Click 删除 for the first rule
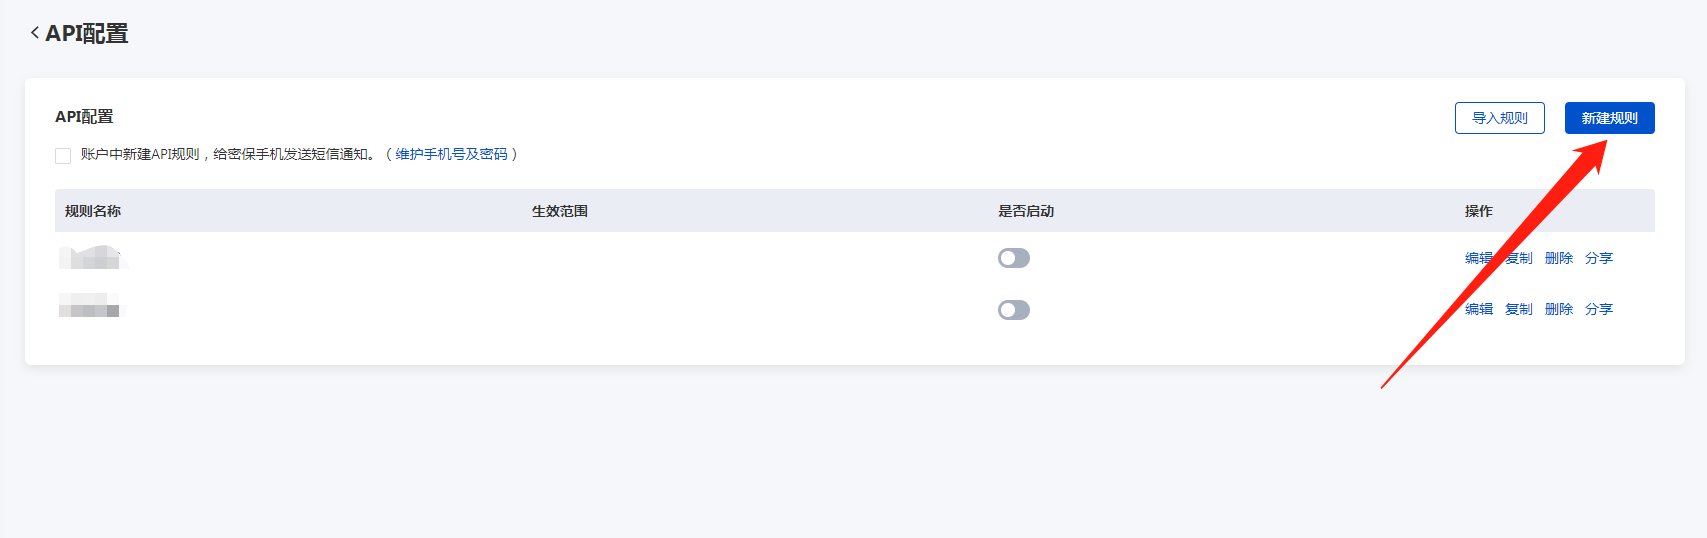The height and width of the screenshot is (538, 1707). pyautogui.click(x=1558, y=258)
